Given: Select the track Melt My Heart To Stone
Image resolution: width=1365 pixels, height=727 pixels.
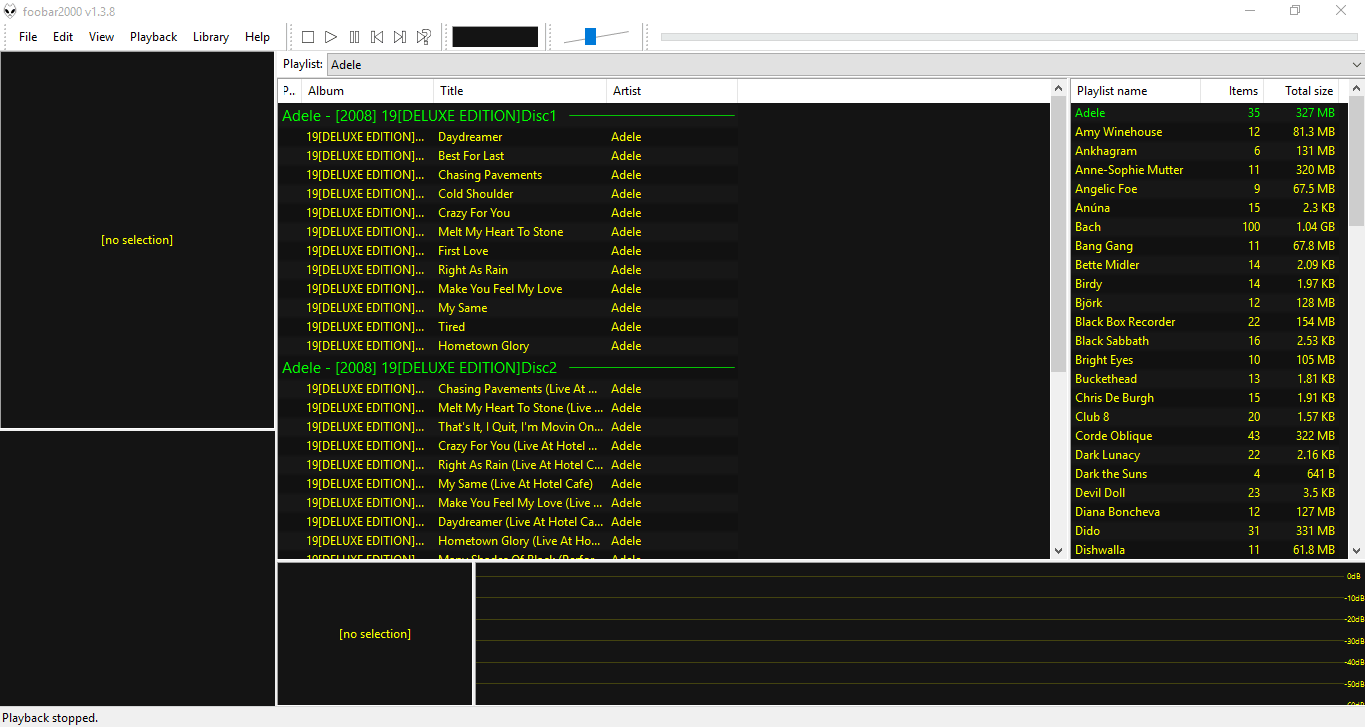Looking at the screenshot, I should (508, 232).
